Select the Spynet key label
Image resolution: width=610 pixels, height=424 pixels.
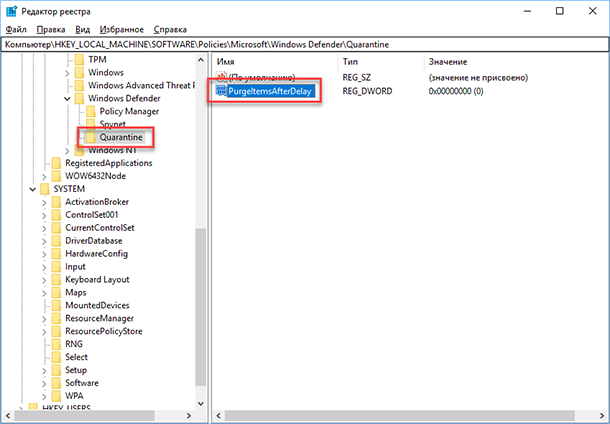[112, 124]
